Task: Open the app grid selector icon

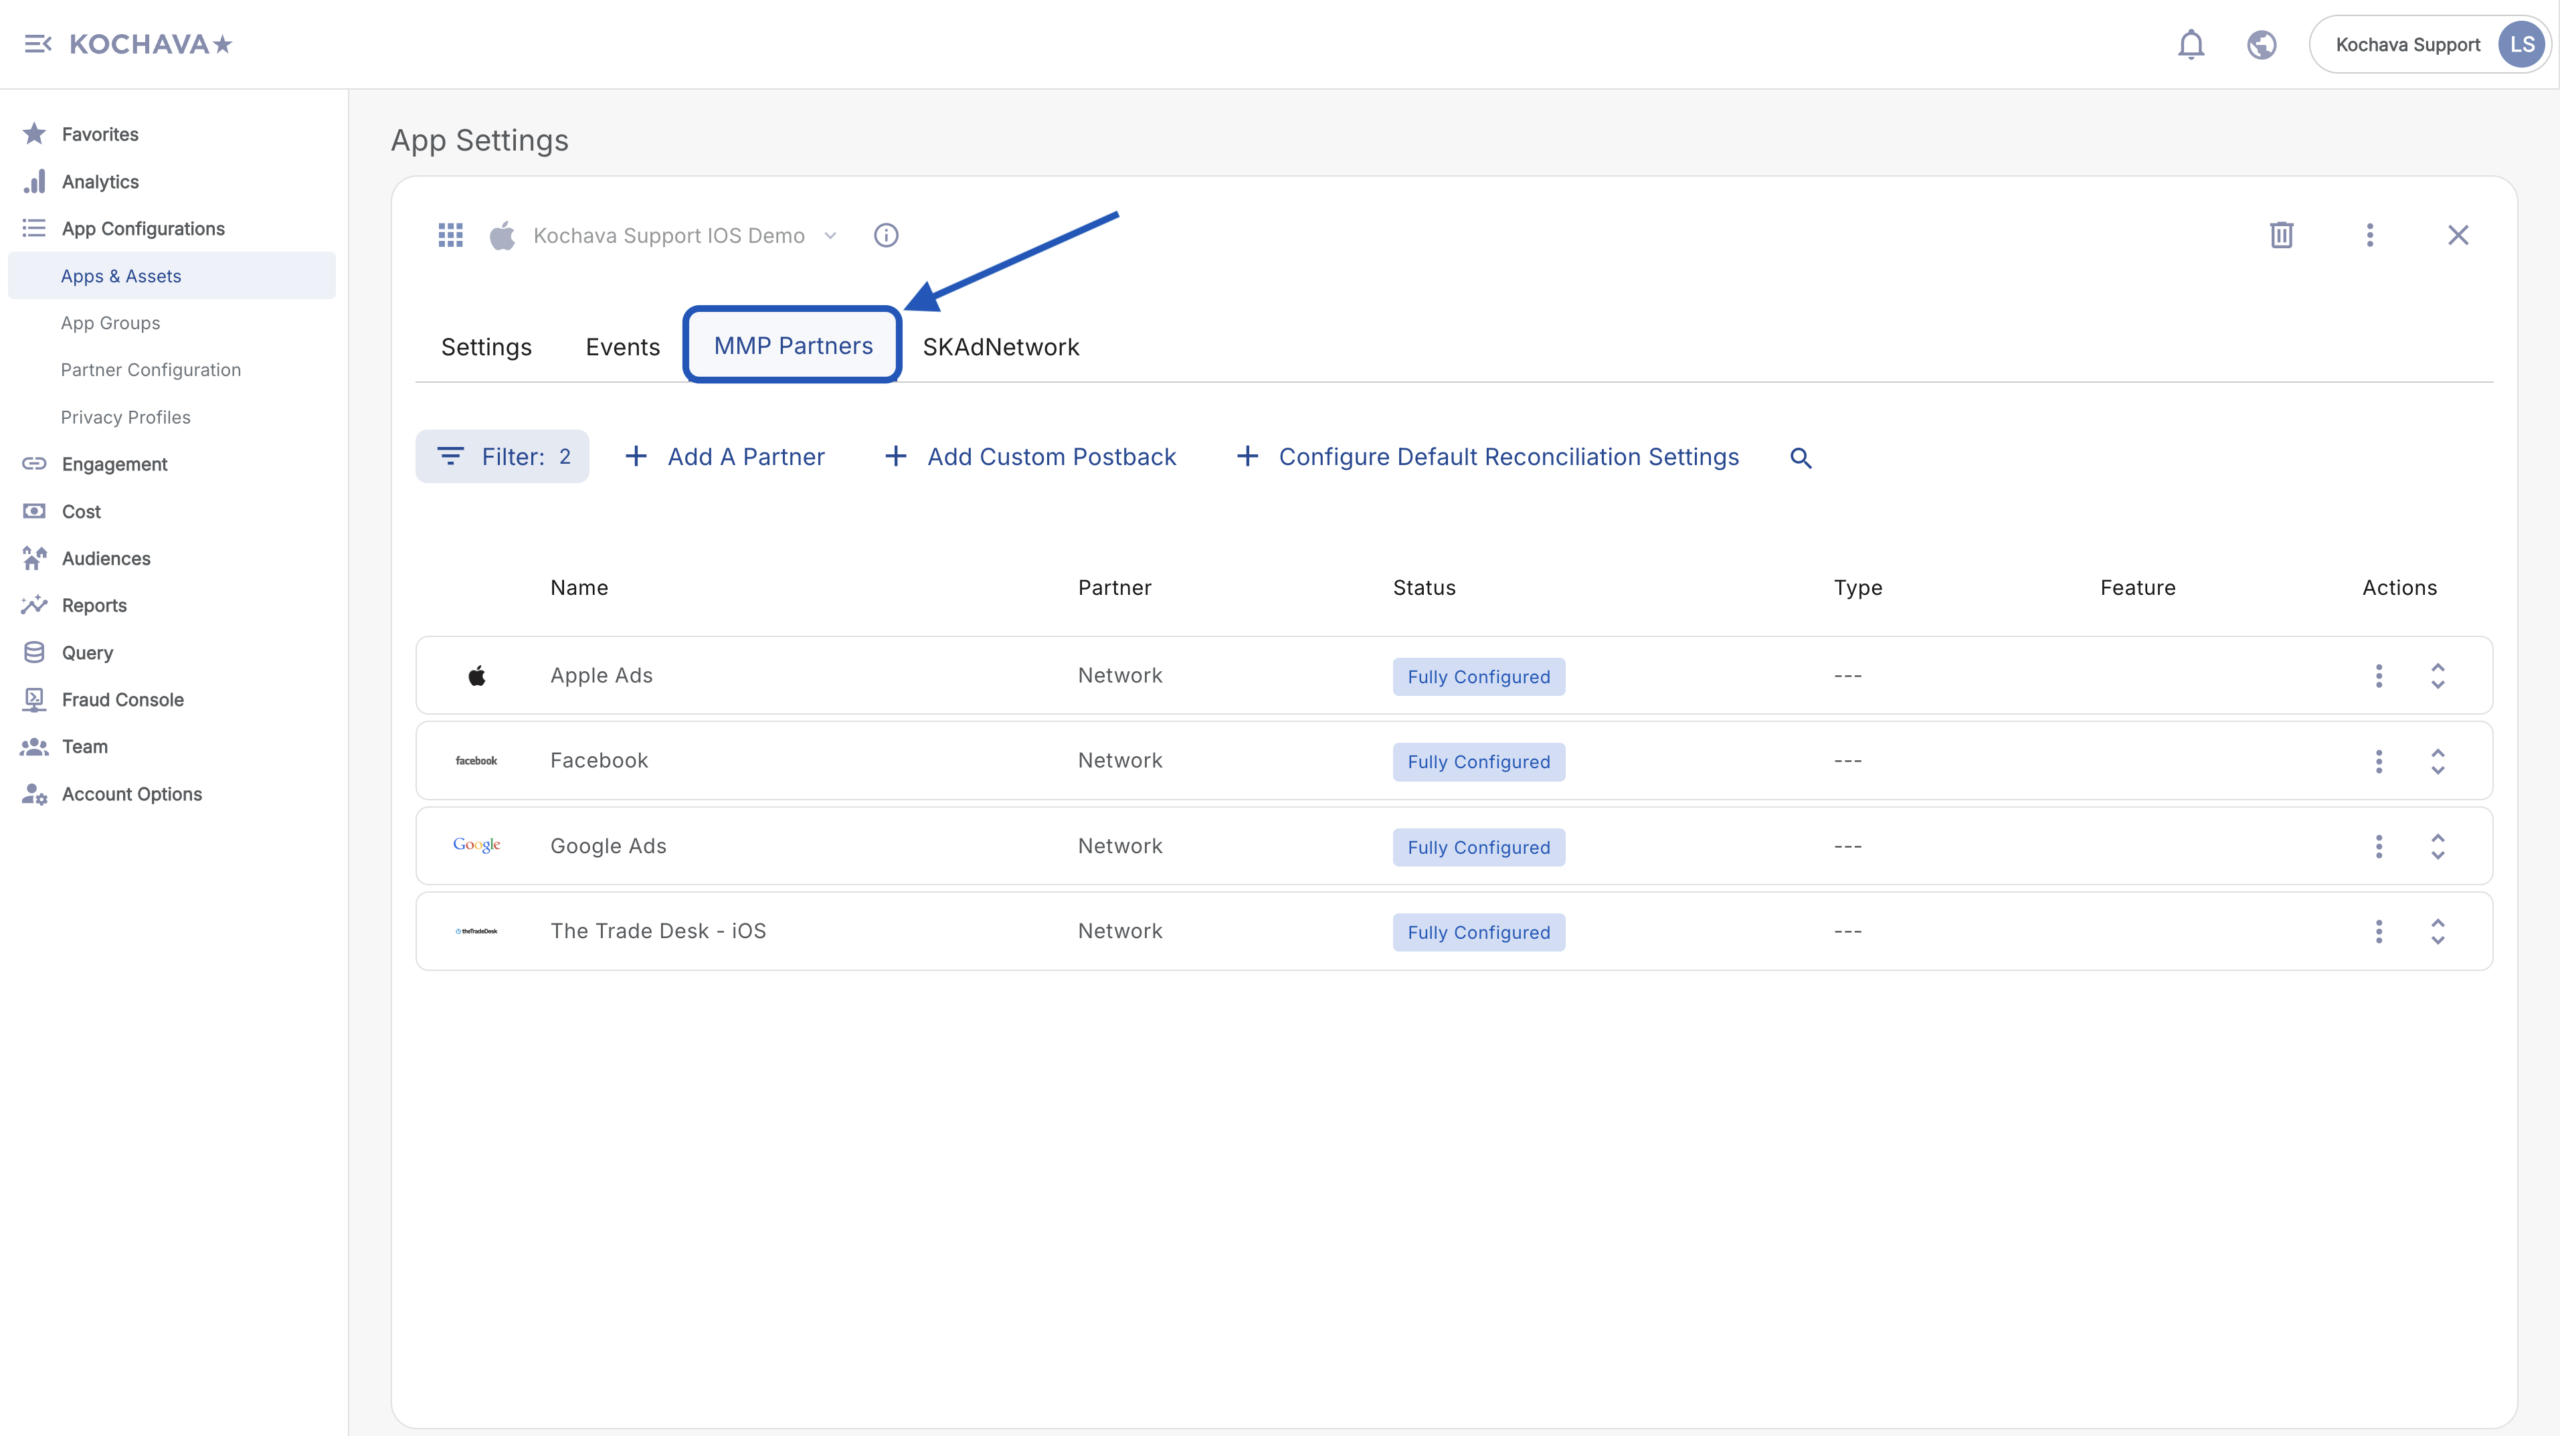Action: [450, 235]
